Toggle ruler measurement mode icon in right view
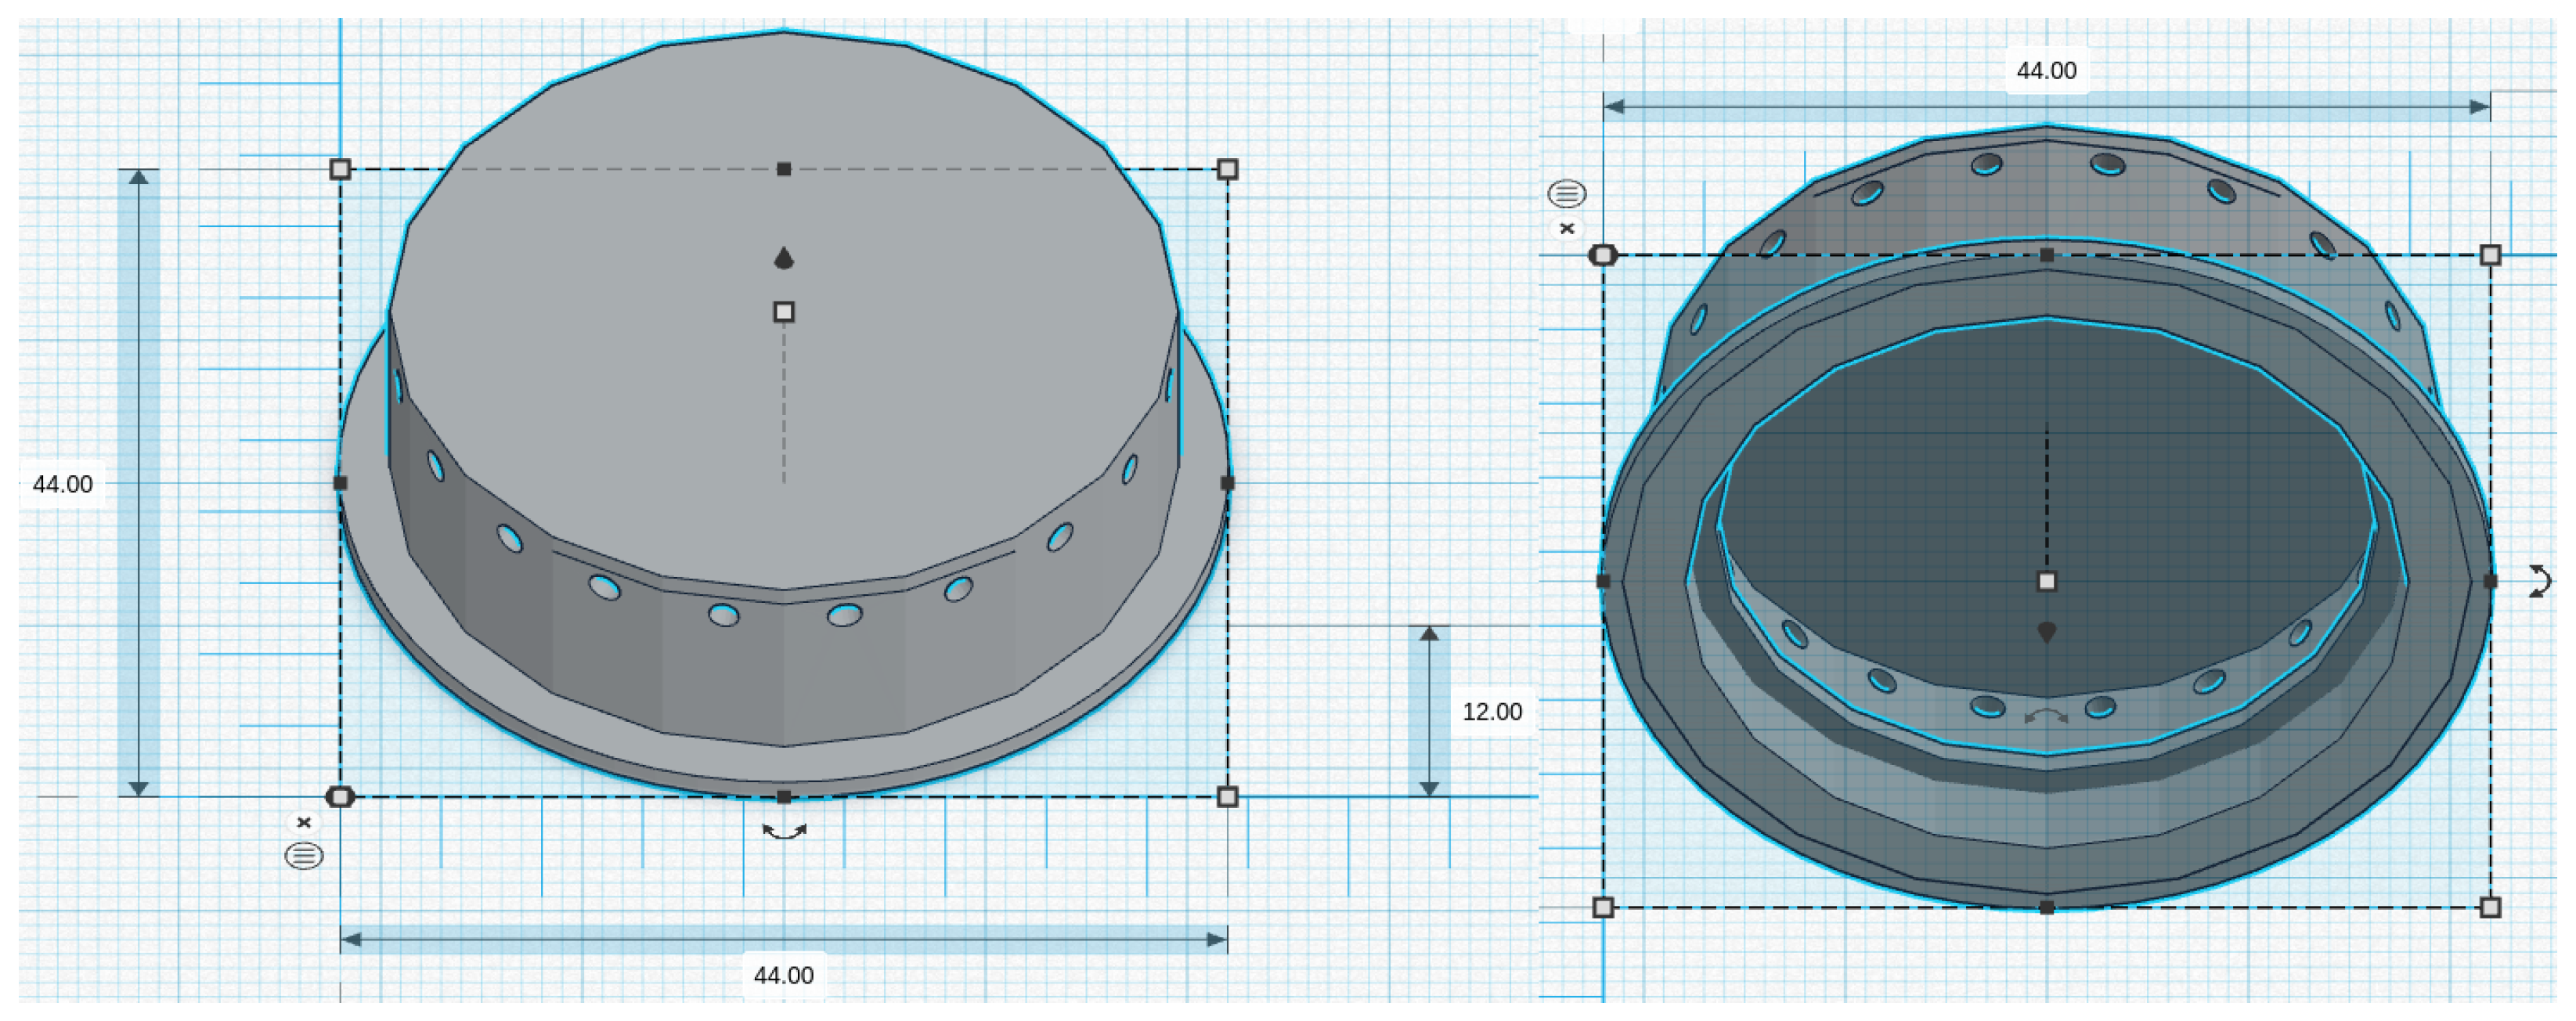Image resolution: width=2576 pixels, height=1021 pixels. (x=1566, y=193)
